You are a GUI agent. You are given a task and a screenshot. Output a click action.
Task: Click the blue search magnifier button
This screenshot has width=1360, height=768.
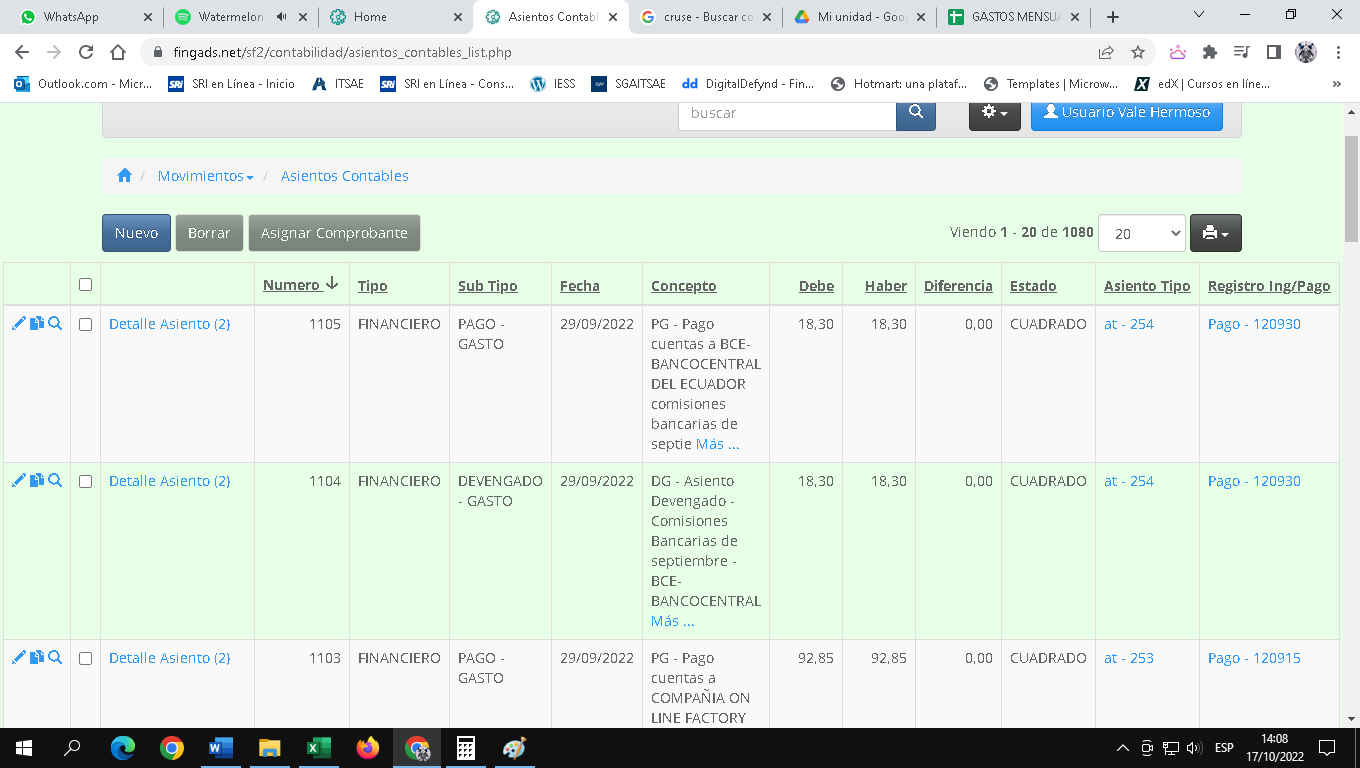coord(915,113)
